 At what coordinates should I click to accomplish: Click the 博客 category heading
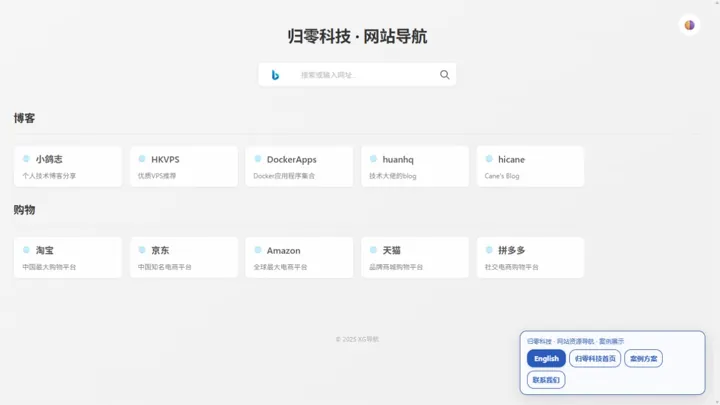tap(24, 118)
